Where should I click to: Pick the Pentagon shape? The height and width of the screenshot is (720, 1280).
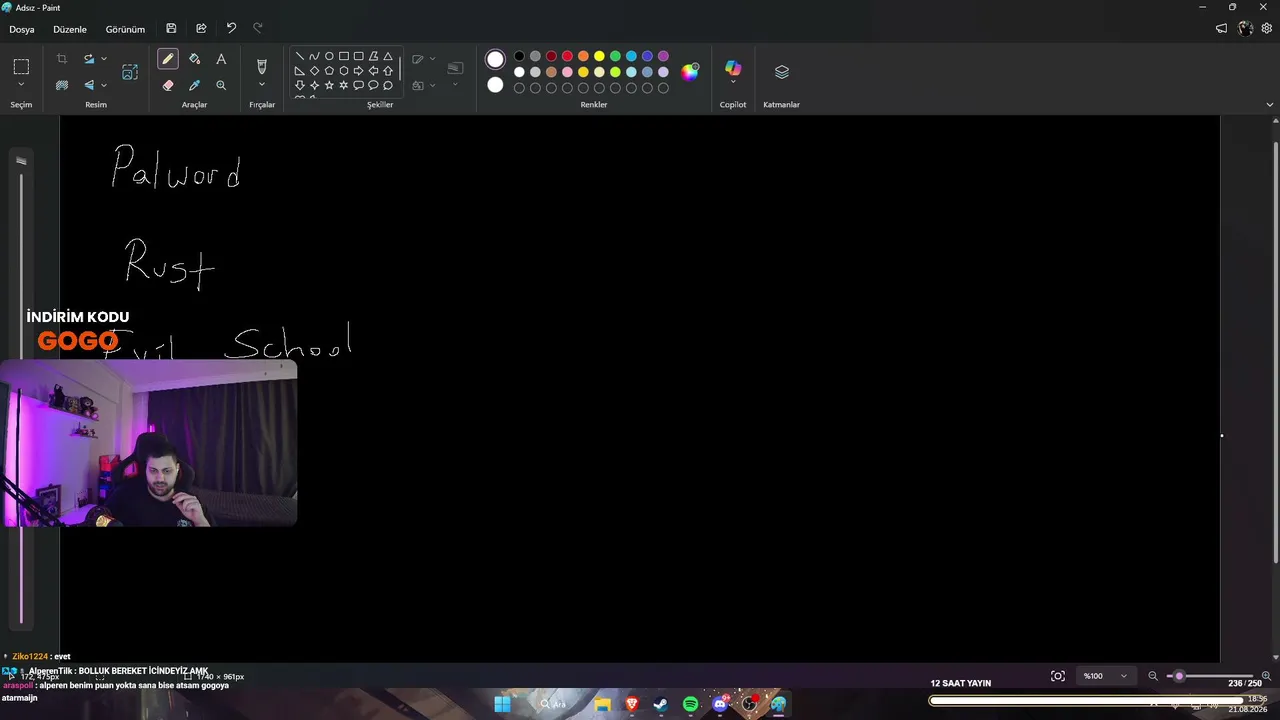[x=329, y=71]
